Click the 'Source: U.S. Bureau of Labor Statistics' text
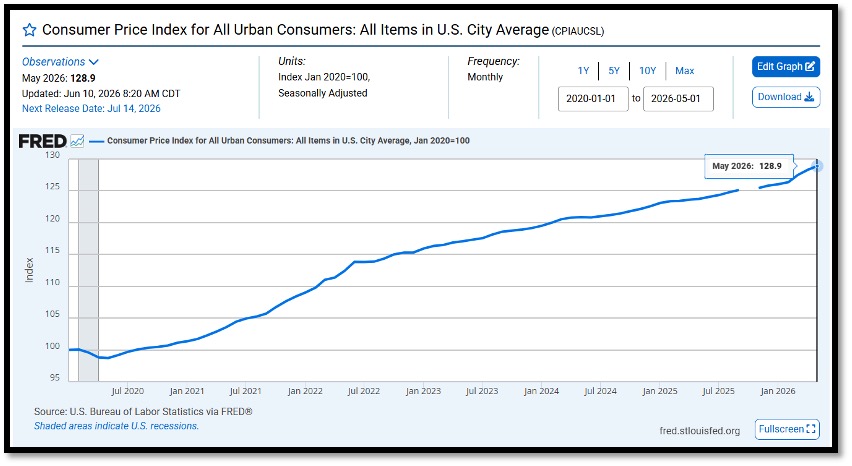This screenshot has width=852, height=466. (143, 412)
